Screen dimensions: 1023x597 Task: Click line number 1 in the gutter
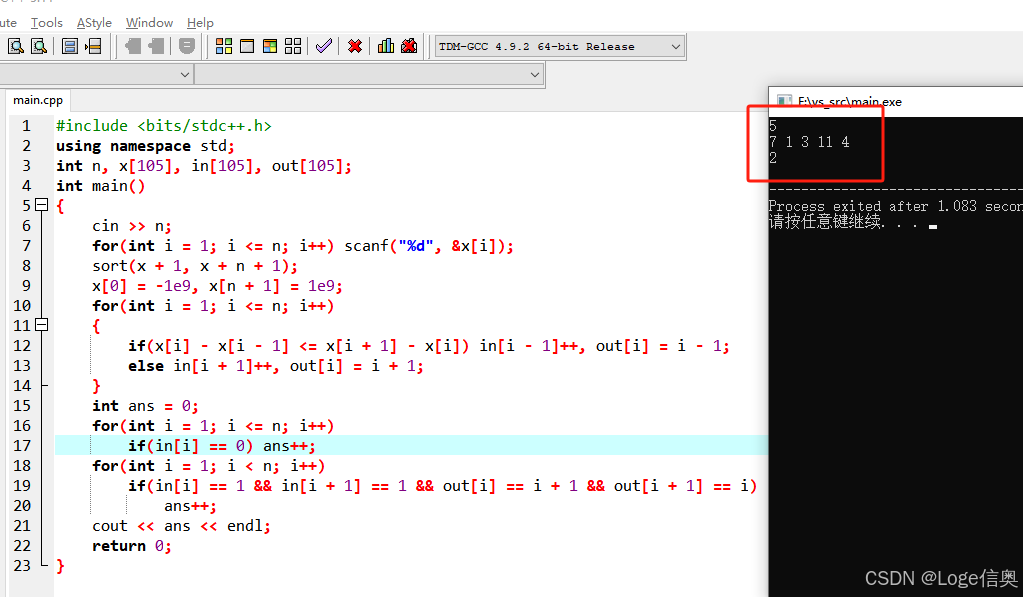pos(26,125)
